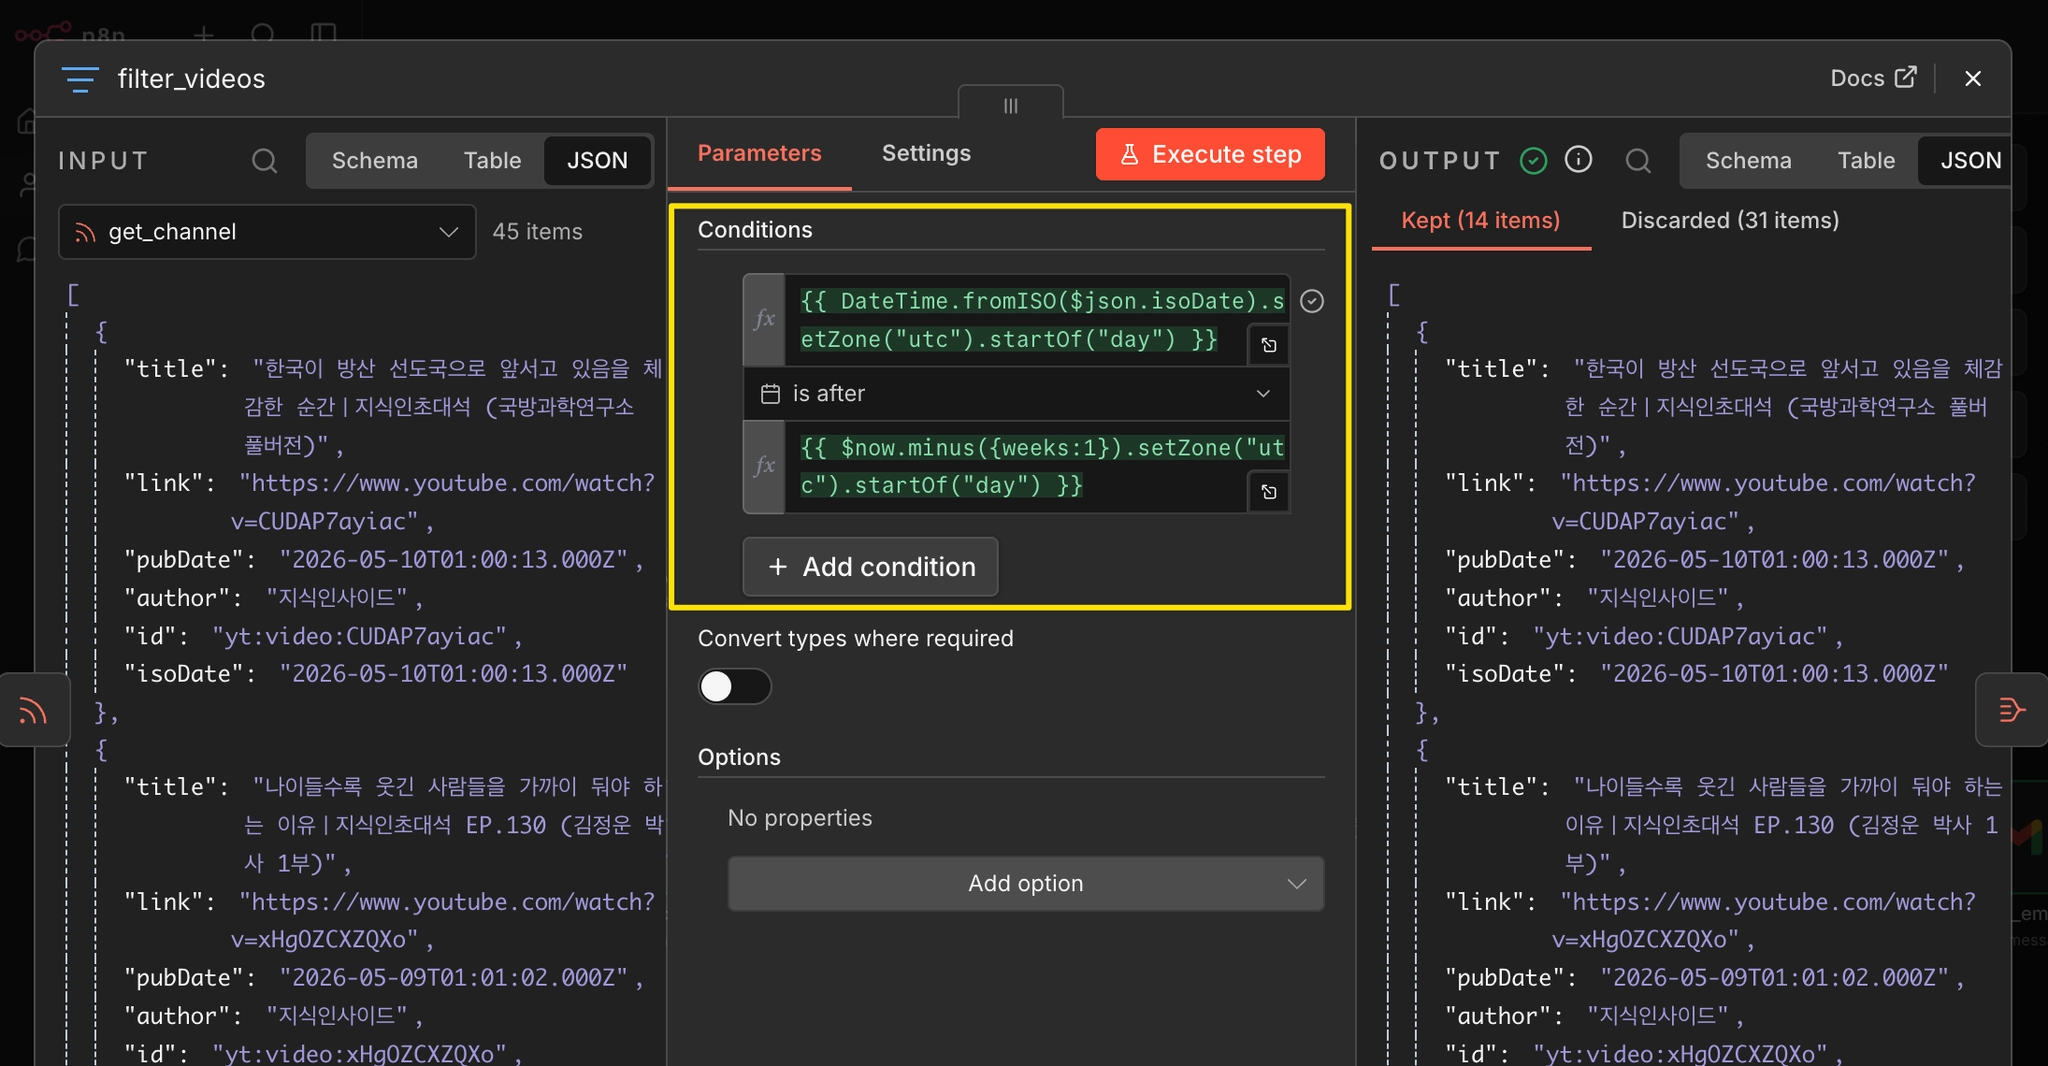Click the background sidebar panel icon
2048x1066 pixels.
323,34
